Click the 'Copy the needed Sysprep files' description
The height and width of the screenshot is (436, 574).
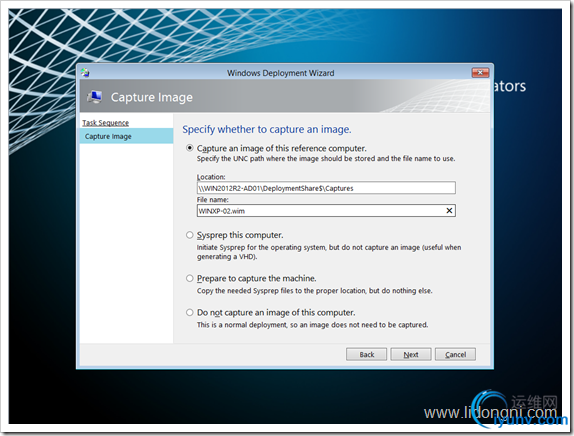click(x=315, y=291)
